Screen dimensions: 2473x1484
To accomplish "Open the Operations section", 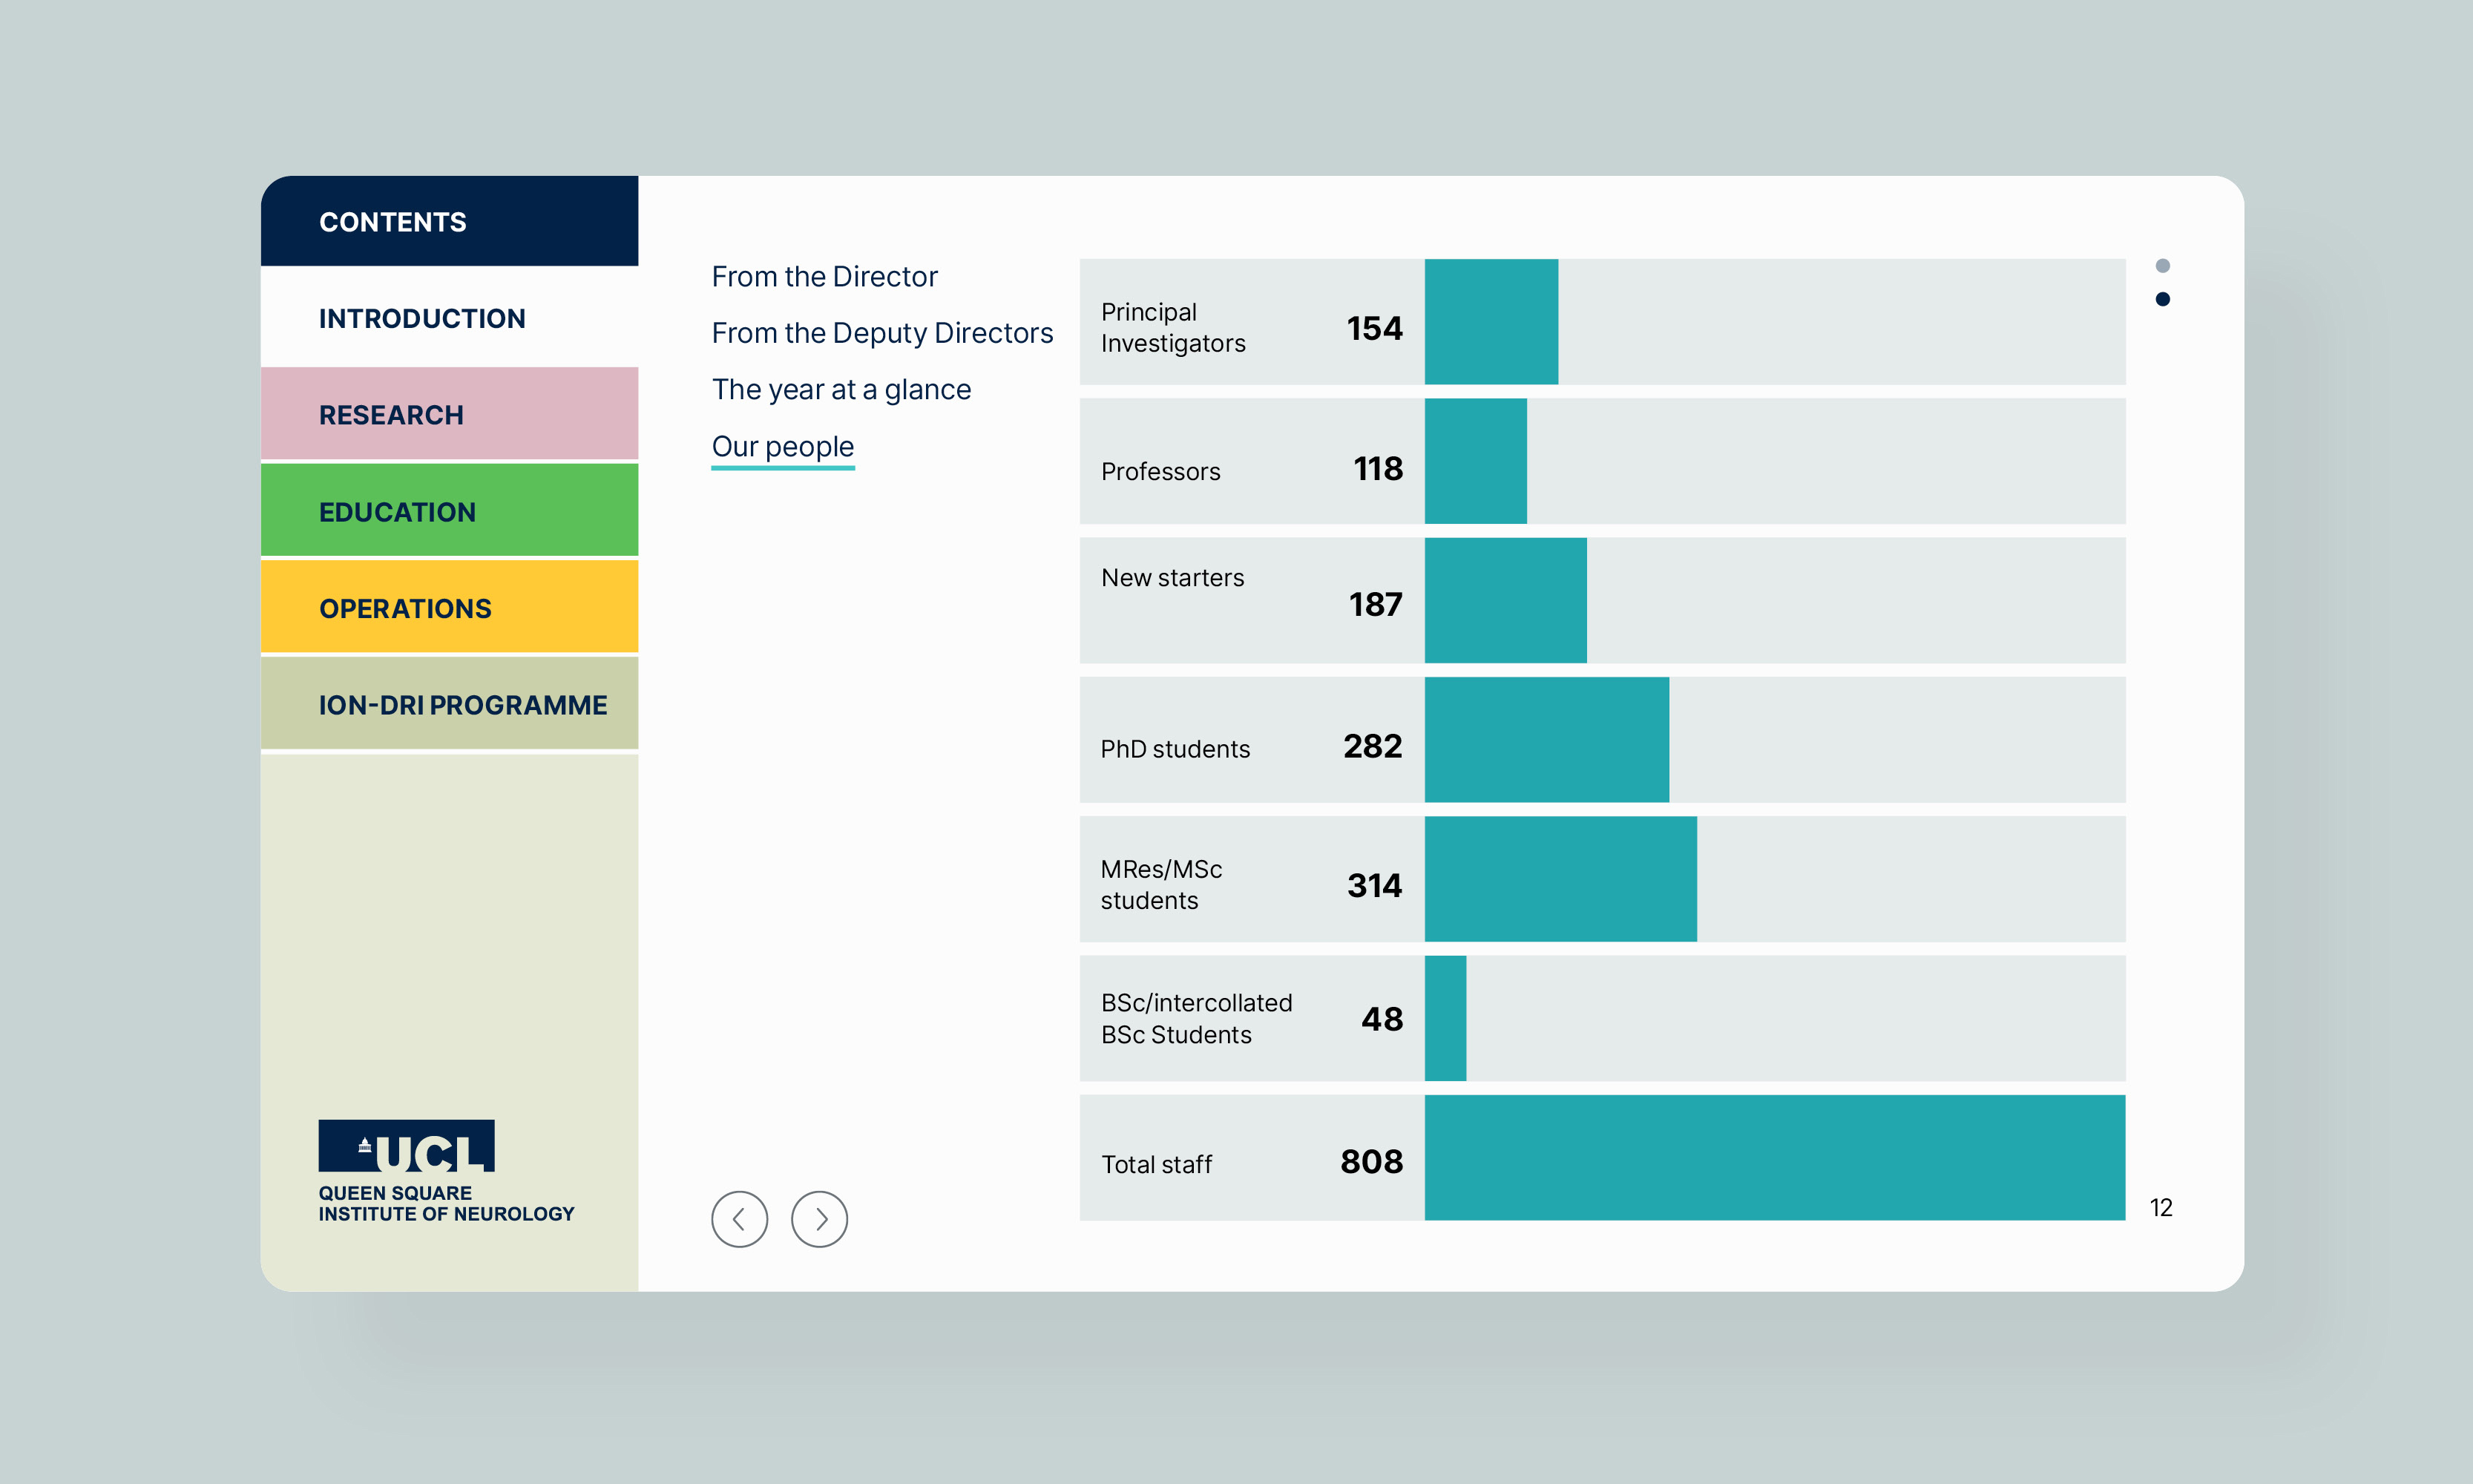I will click(x=449, y=608).
